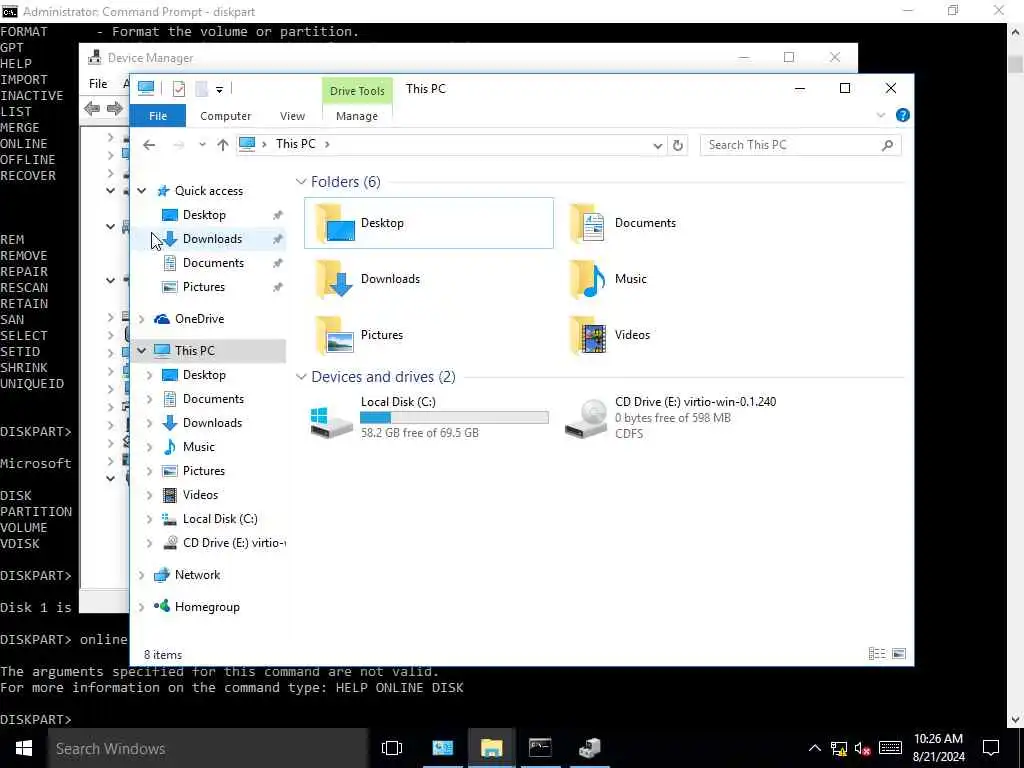1024x768 pixels.
Task: Click Device Manager back arrow toolbar icon
Action: [92, 108]
